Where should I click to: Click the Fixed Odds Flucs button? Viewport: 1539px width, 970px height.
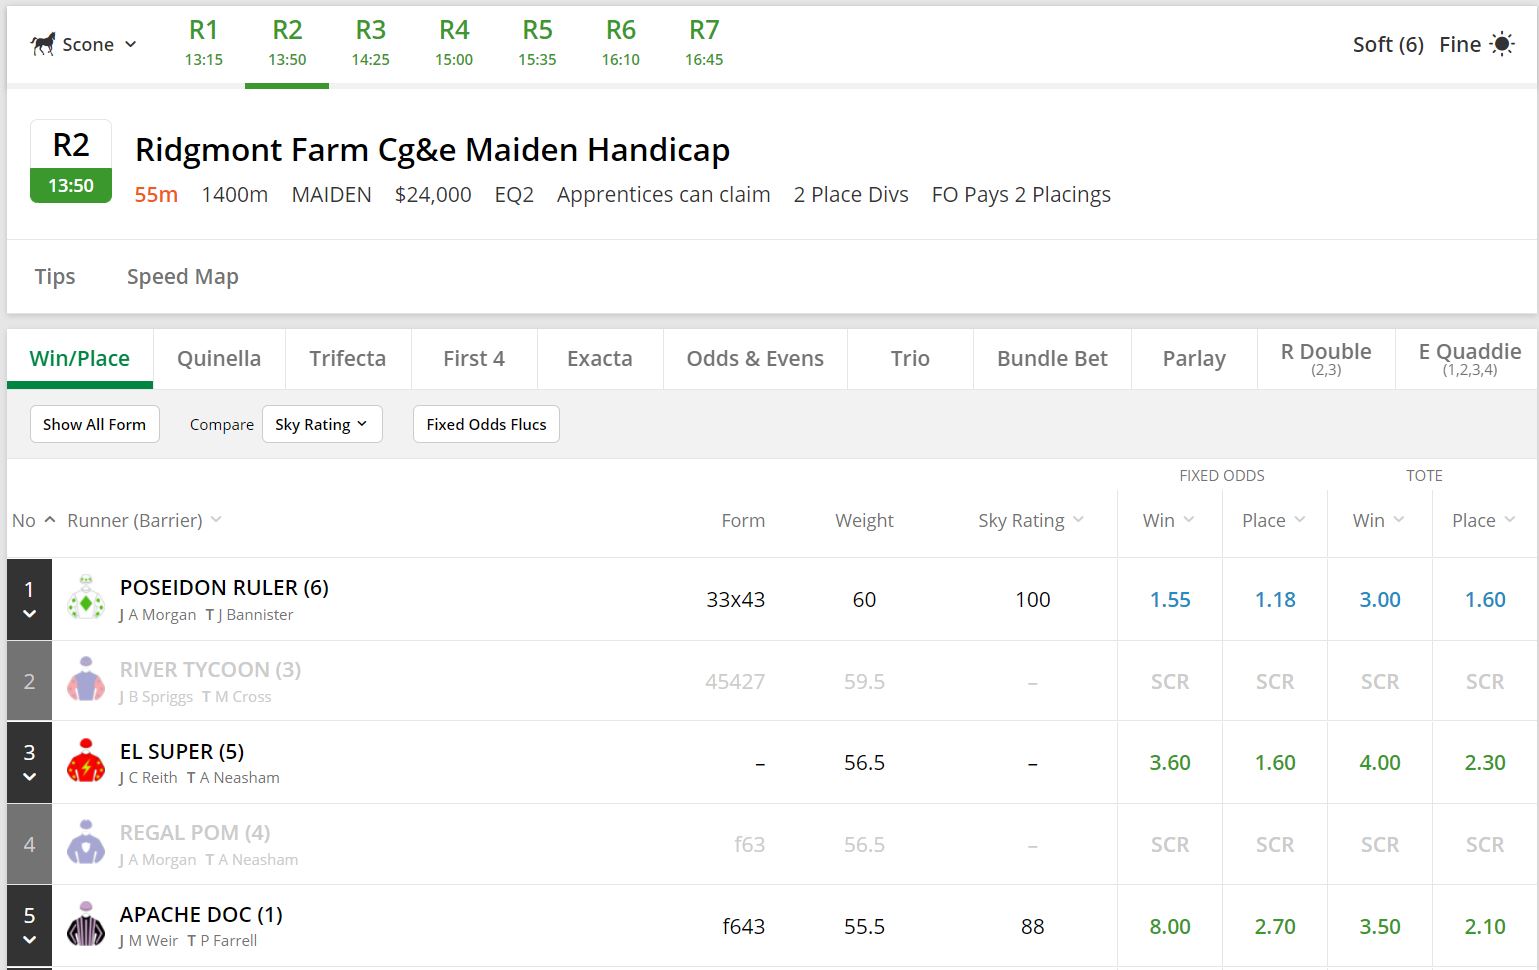coord(486,424)
